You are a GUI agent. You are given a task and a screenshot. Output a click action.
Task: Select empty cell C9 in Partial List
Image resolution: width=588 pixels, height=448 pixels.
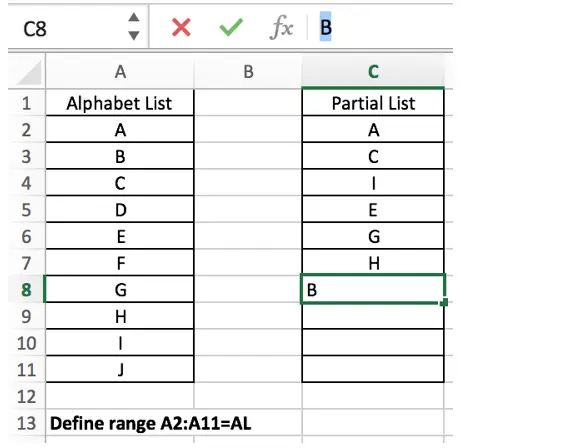373,316
